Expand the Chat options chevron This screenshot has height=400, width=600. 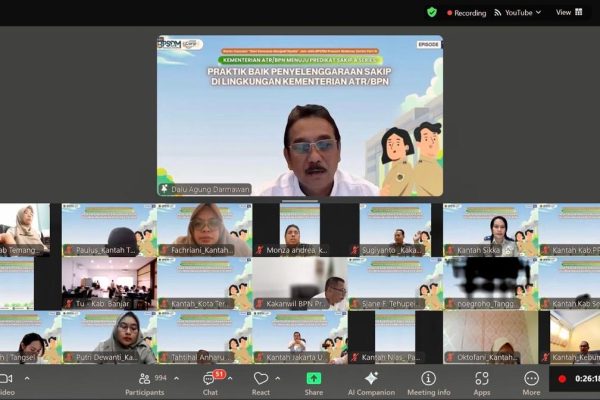click(230, 379)
